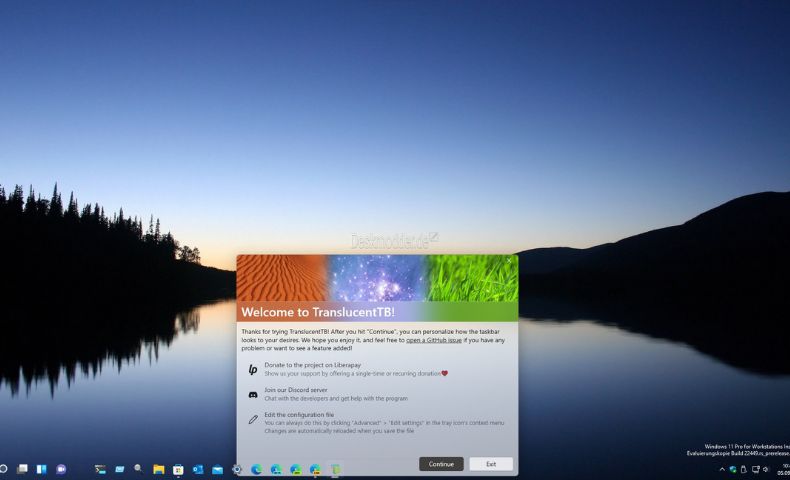The width and height of the screenshot is (790, 480).
Task: Open Settings gear from the taskbar
Action: point(237,469)
